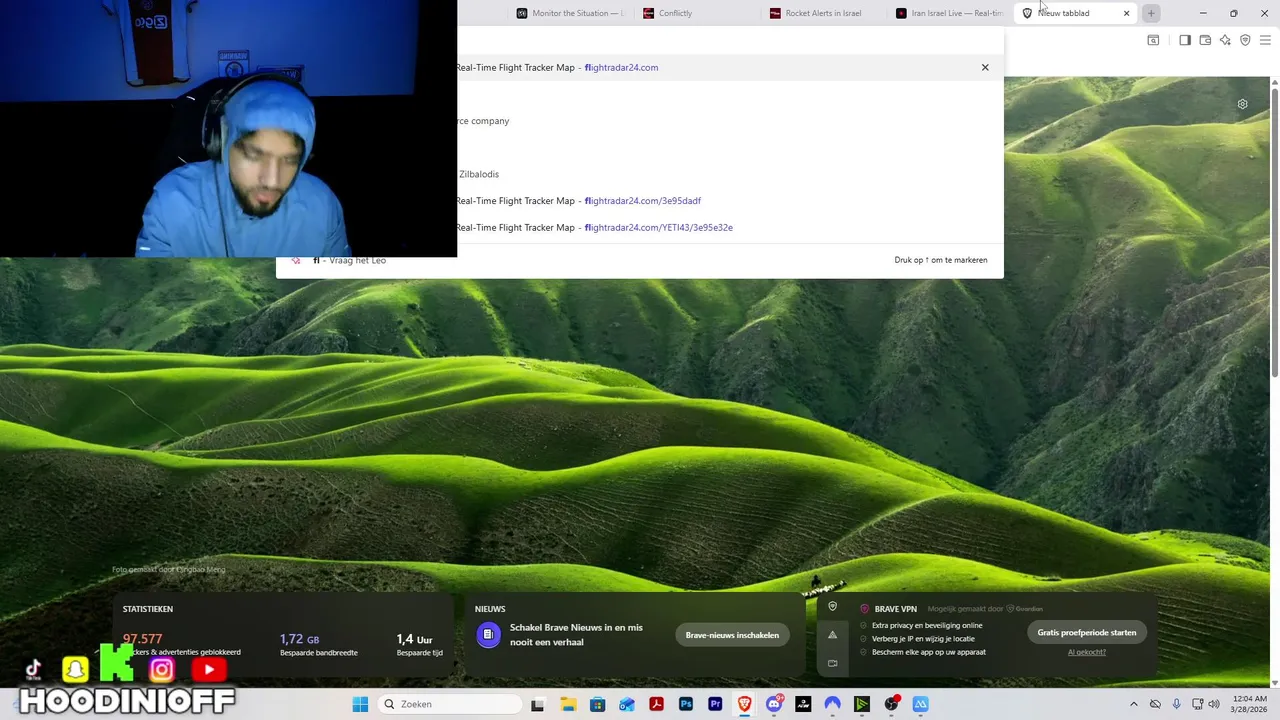The image size is (1280, 720).
Task: Open the tab search icon in toolbar
Action: tap(1153, 40)
